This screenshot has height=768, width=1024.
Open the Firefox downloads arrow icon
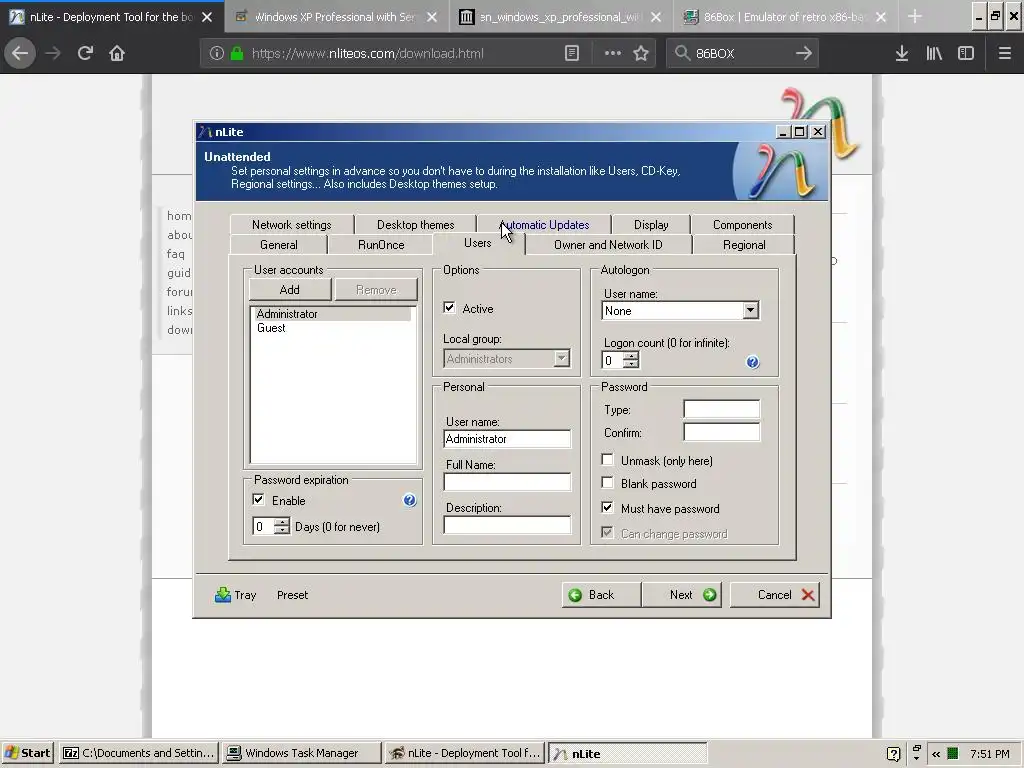(x=902, y=54)
